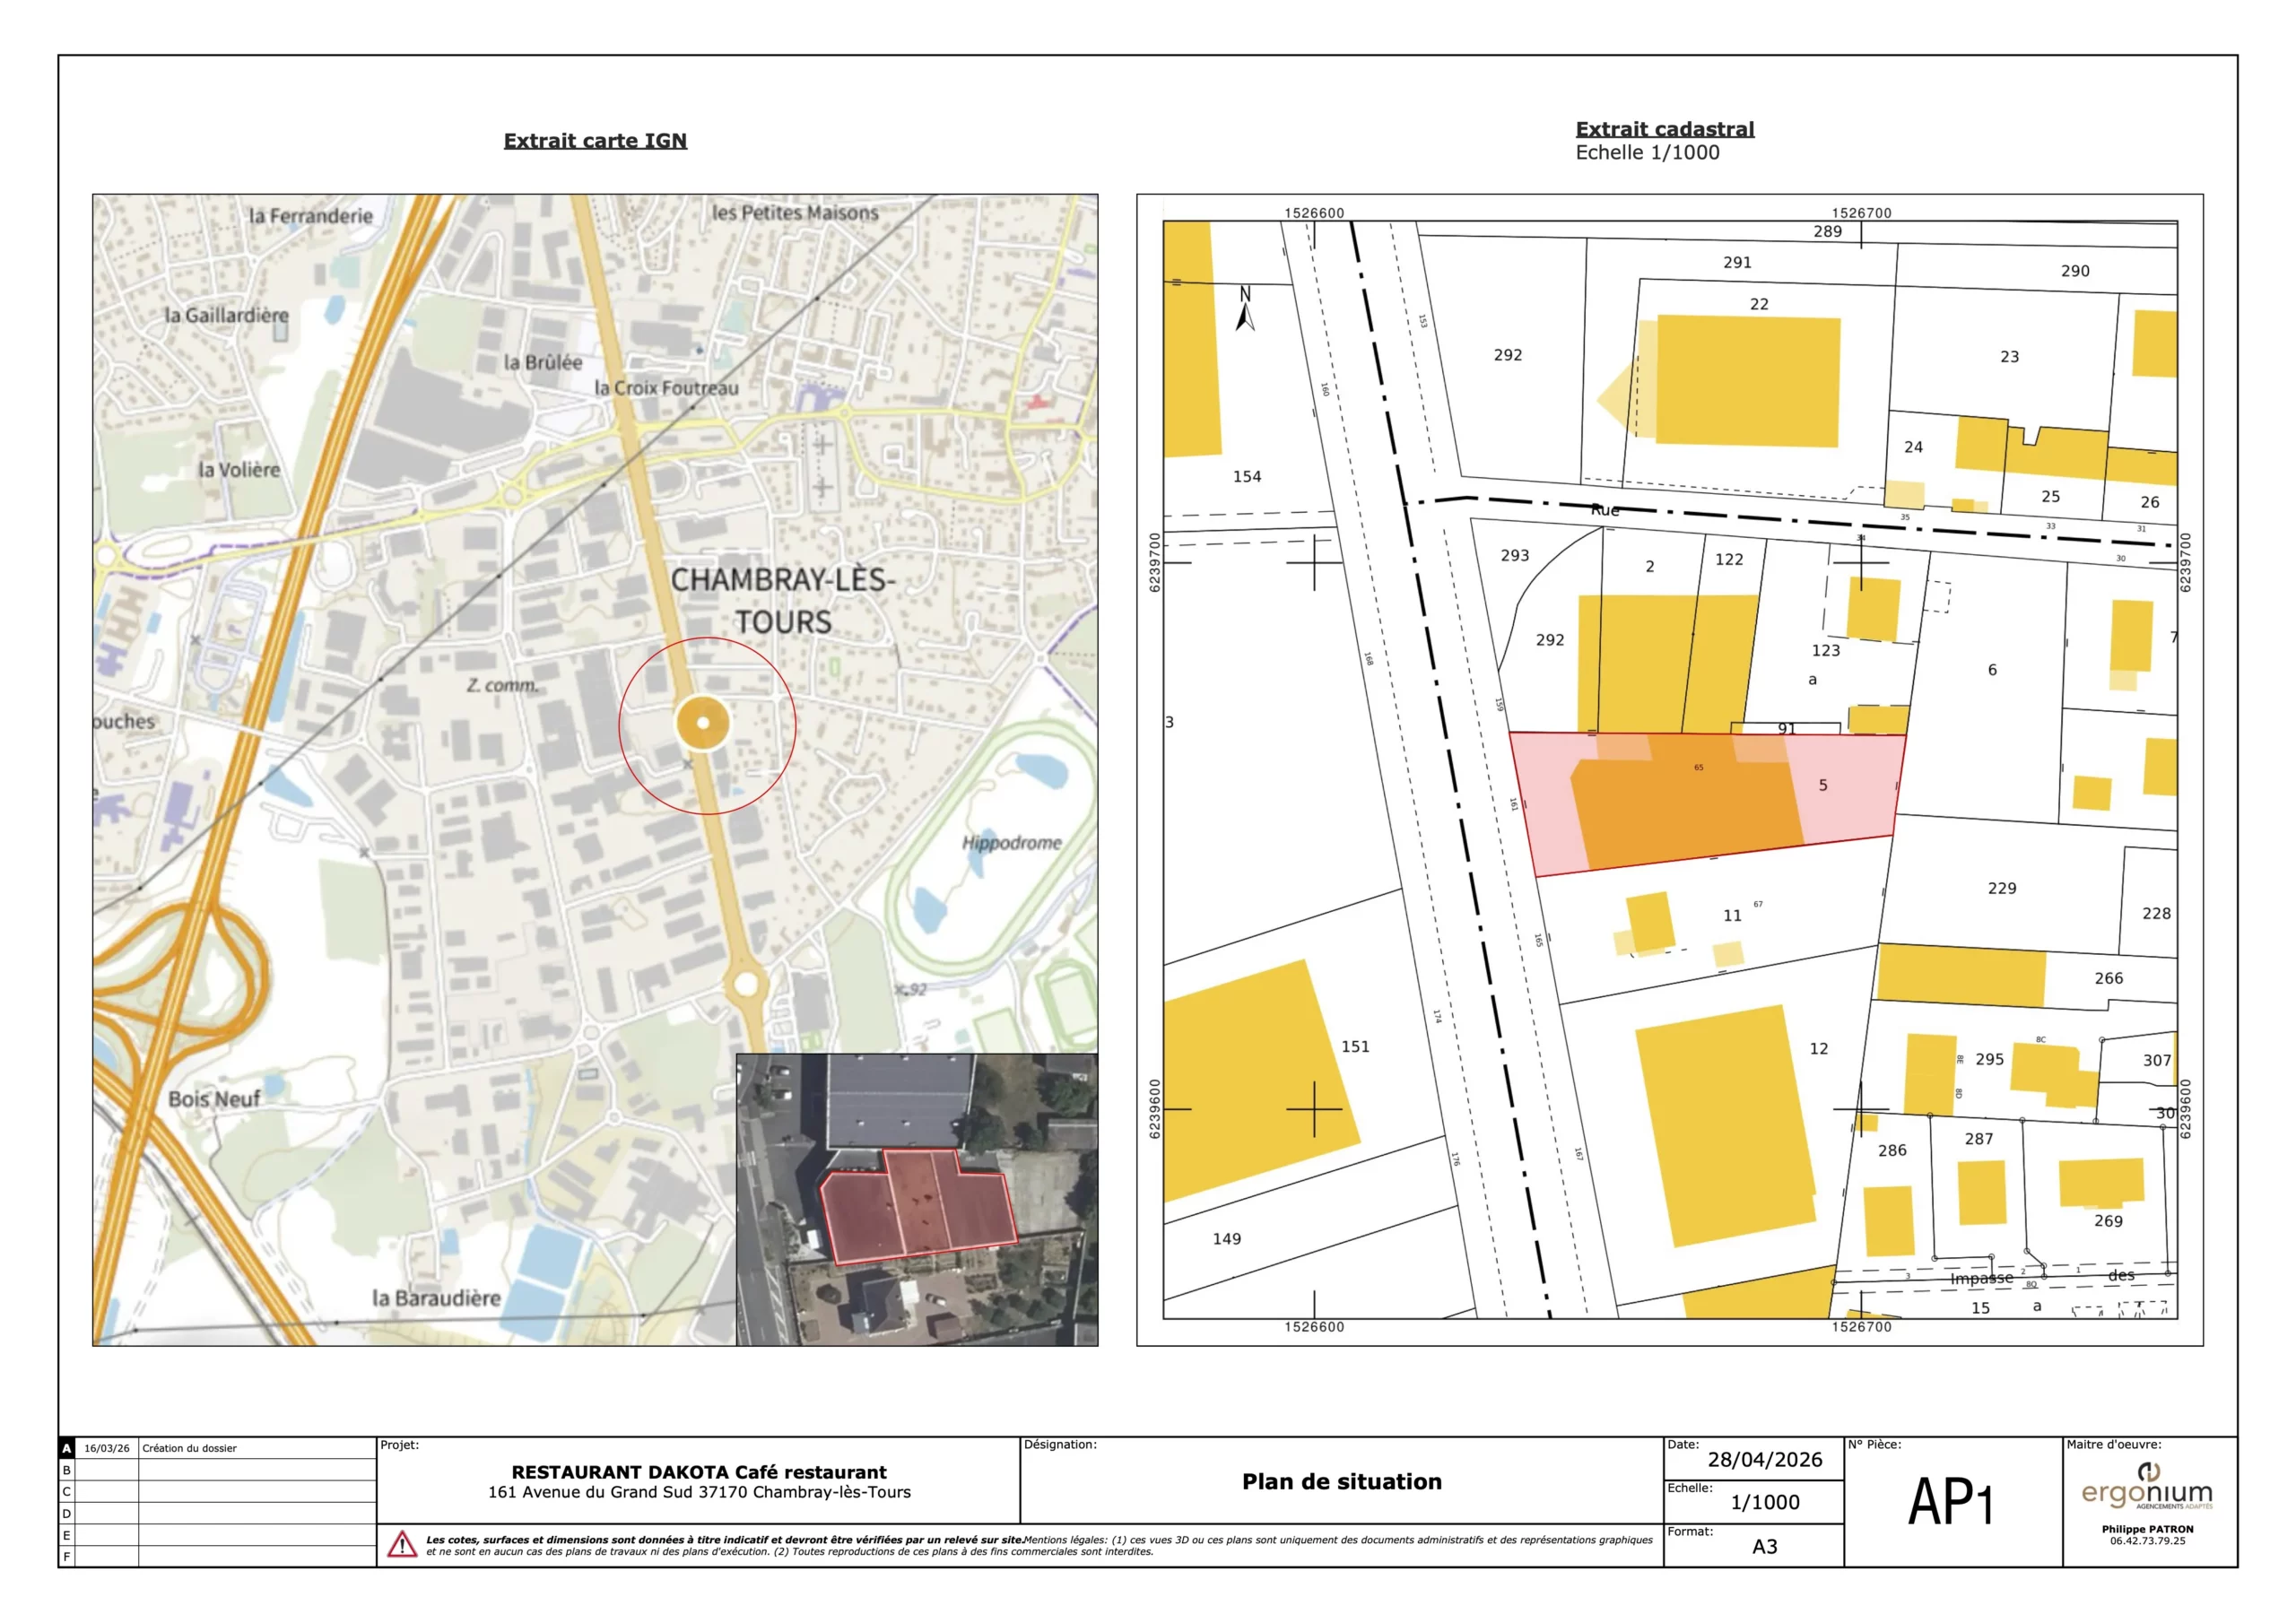Click 'RESTAURANT DAKOTA Café restaurant' project title

click(x=699, y=1473)
